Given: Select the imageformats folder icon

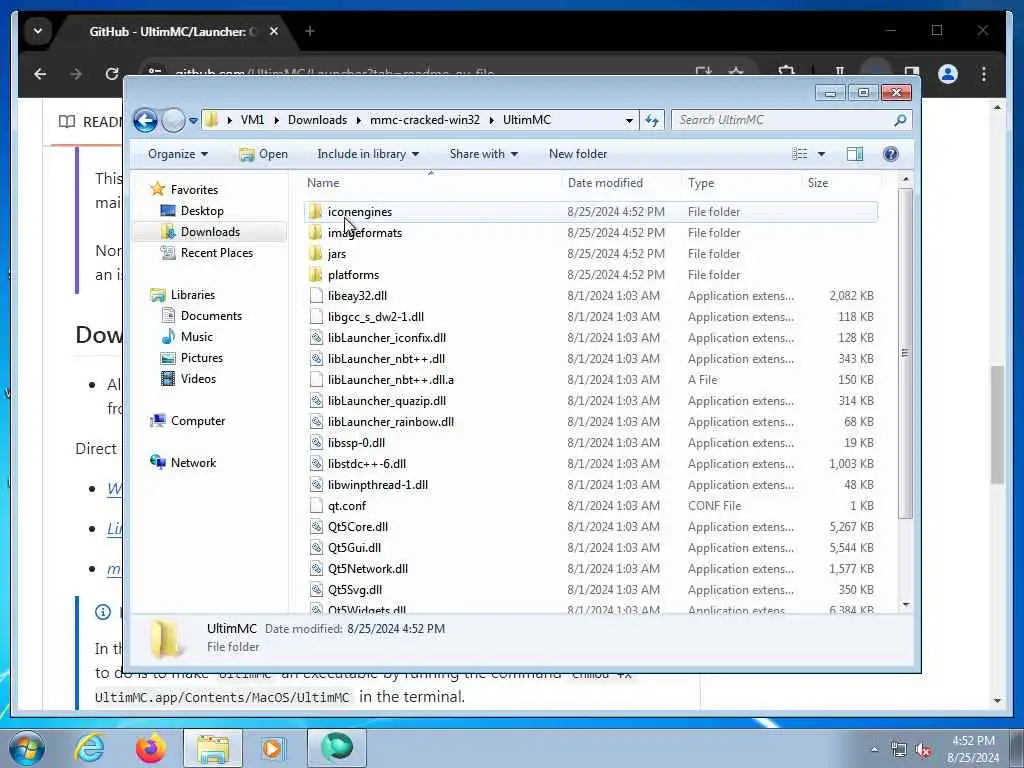Looking at the screenshot, I should click(x=315, y=232).
